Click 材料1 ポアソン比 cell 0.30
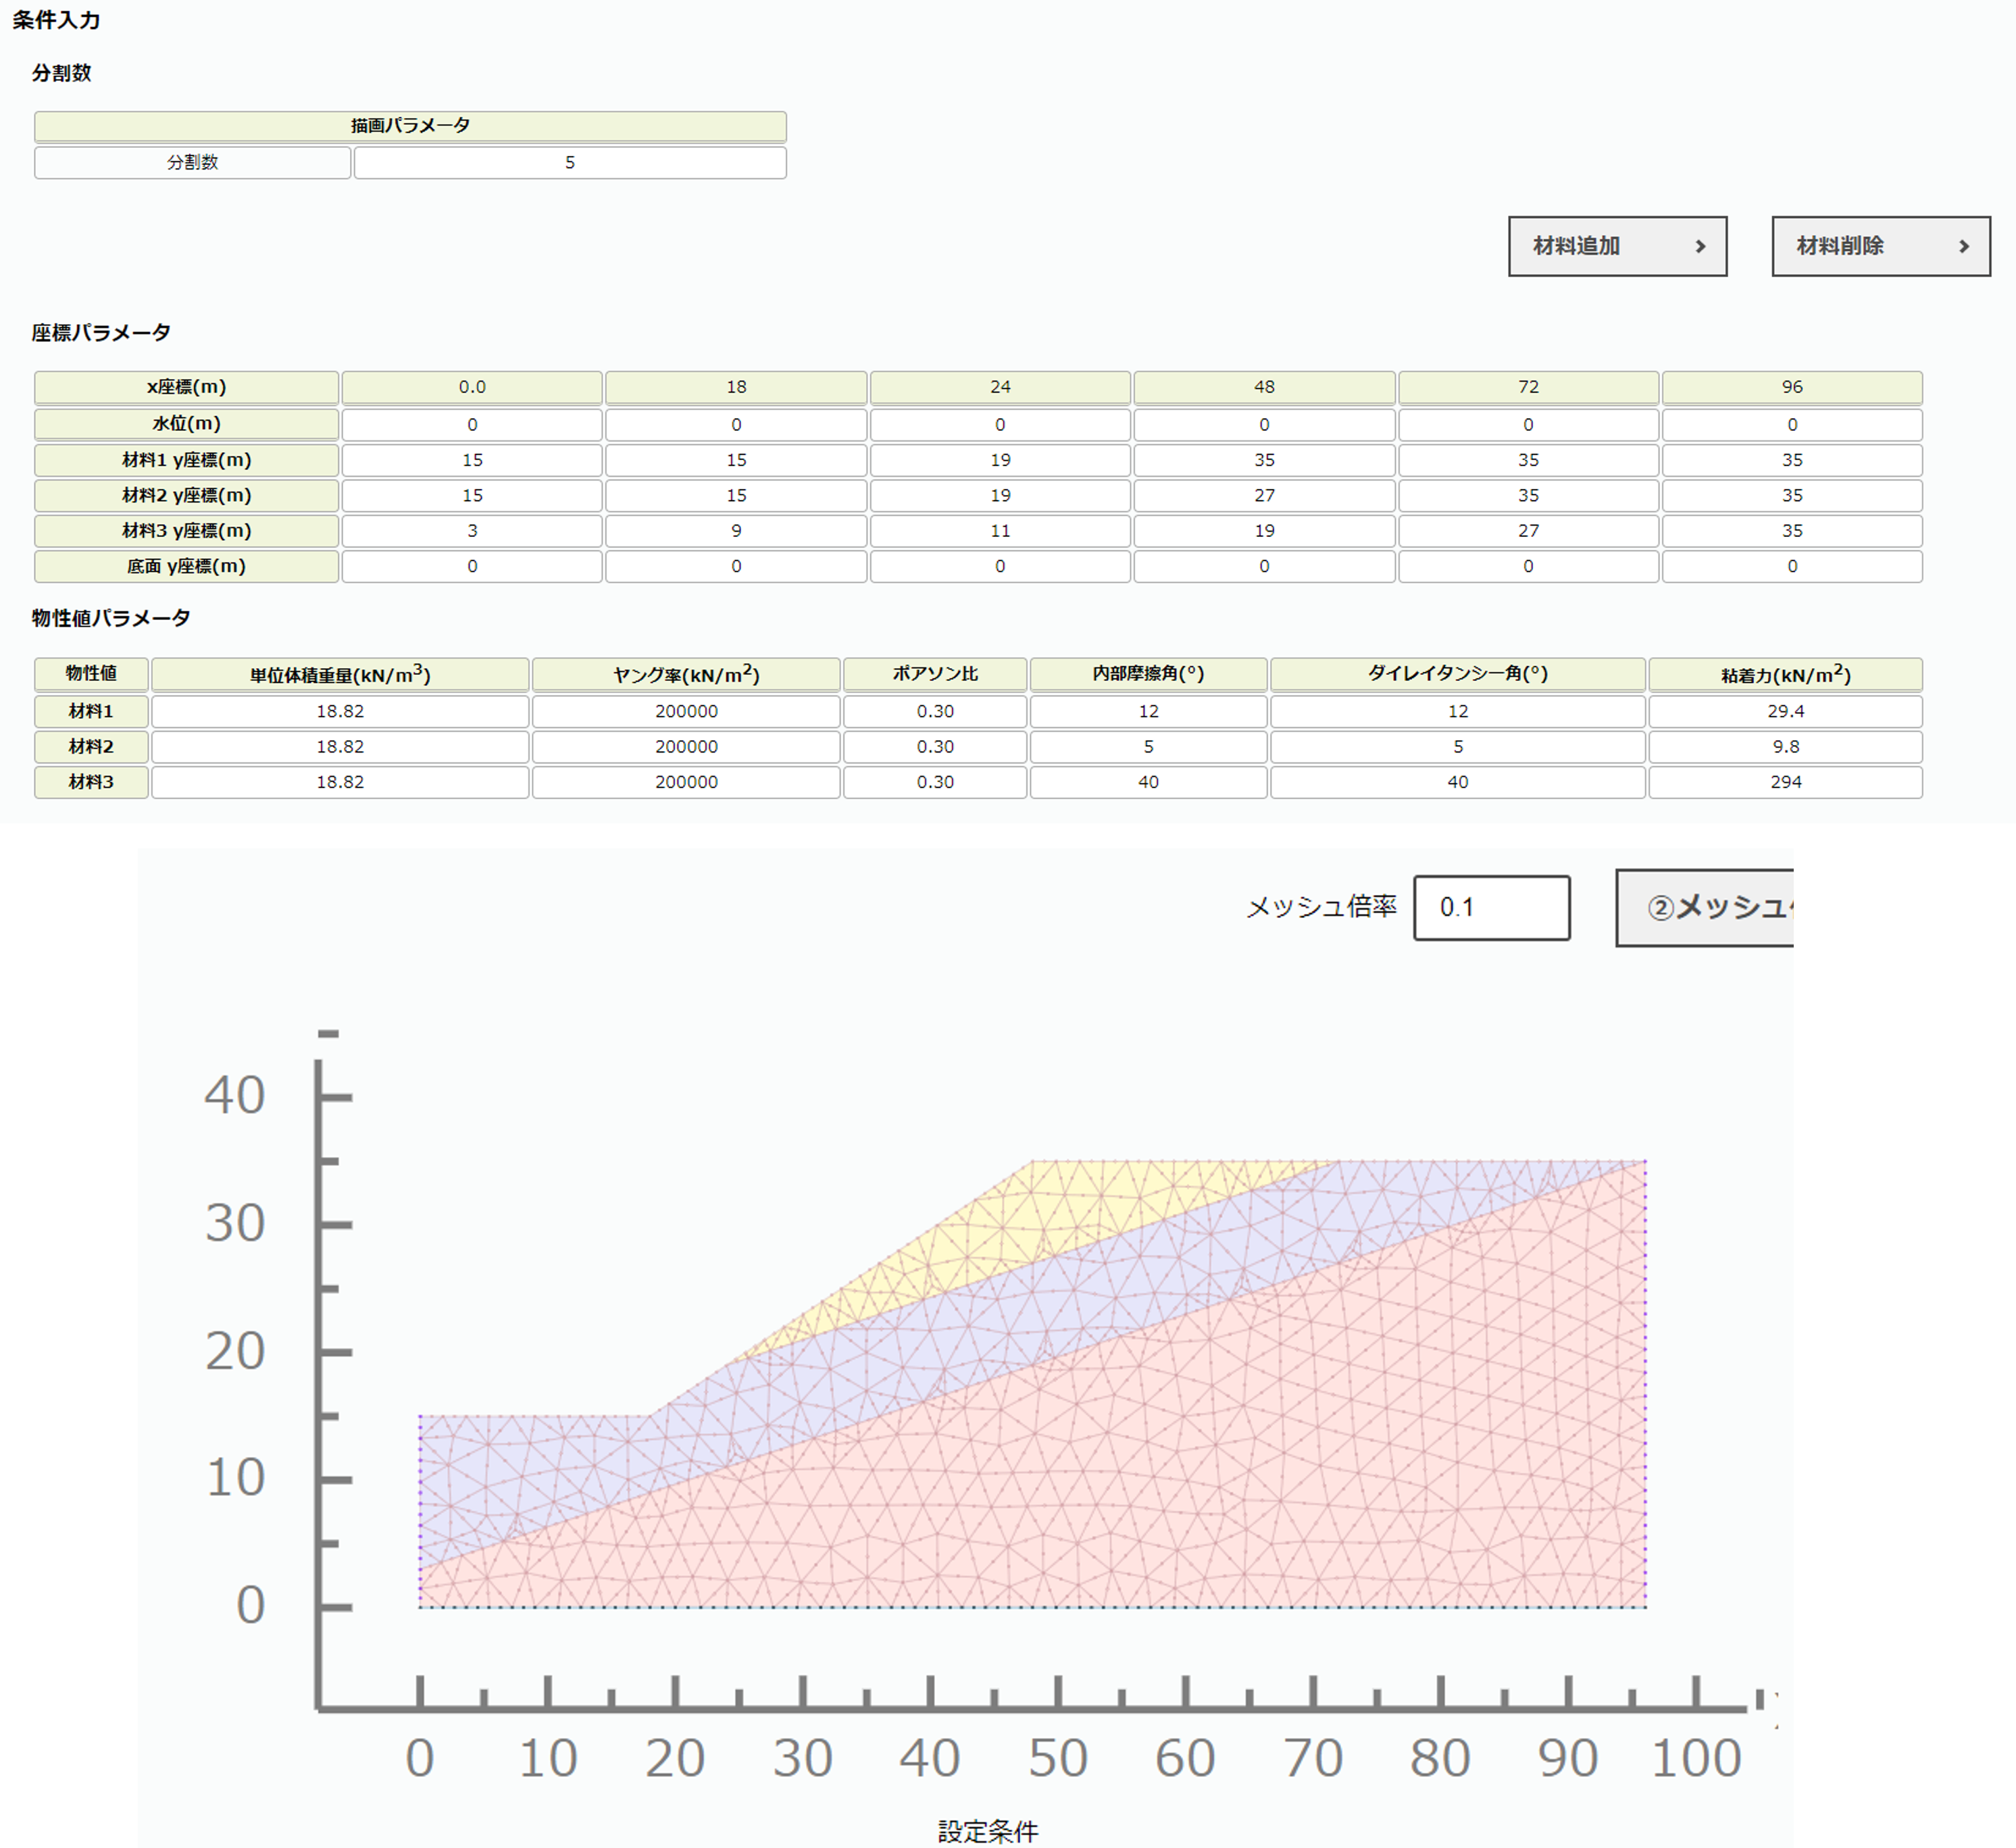Image resolution: width=2016 pixels, height=1848 pixels. [x=935, y=711]
